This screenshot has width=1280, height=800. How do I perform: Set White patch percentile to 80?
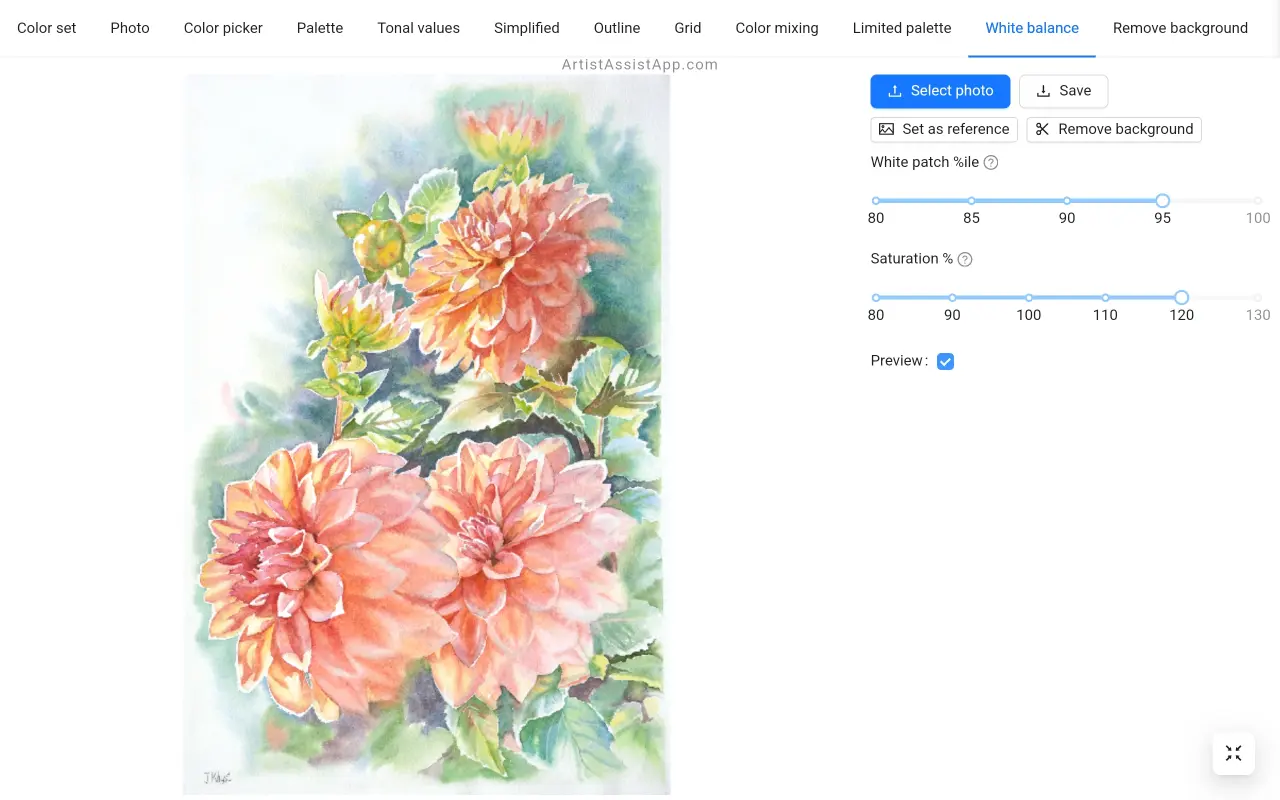[x=876, y=201]
